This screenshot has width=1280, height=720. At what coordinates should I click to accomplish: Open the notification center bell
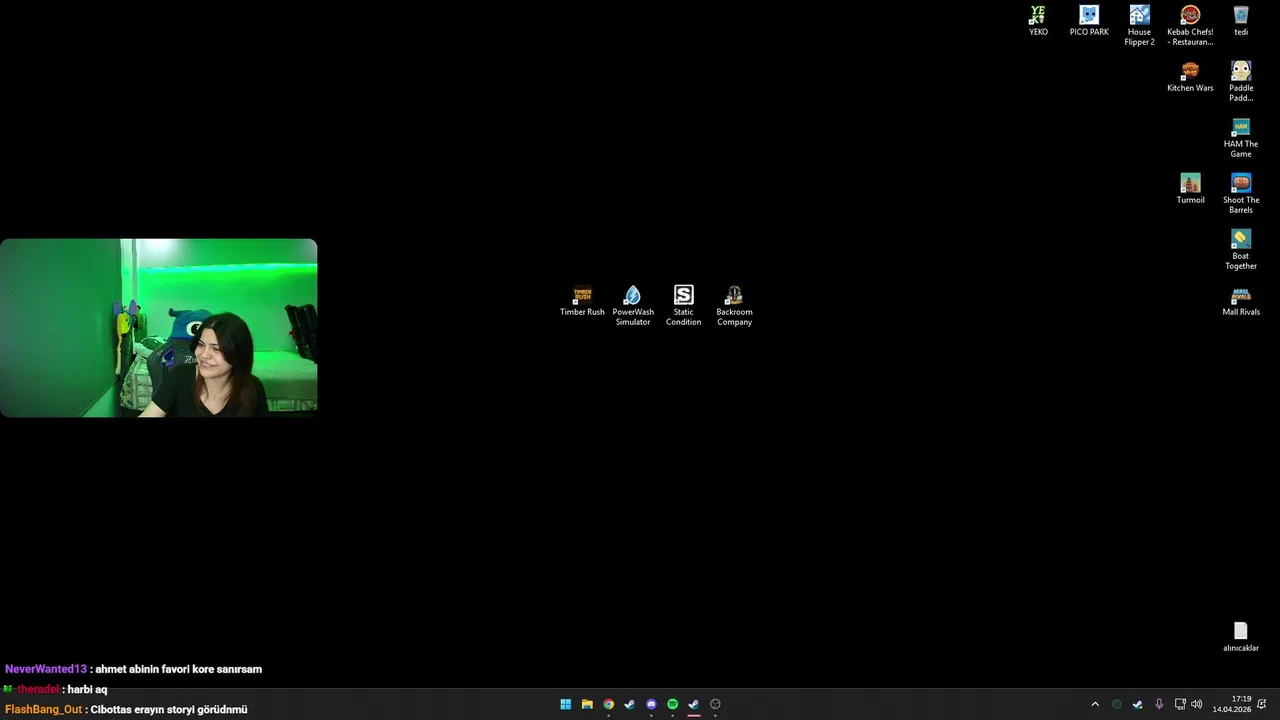(x=1262, y=704)
